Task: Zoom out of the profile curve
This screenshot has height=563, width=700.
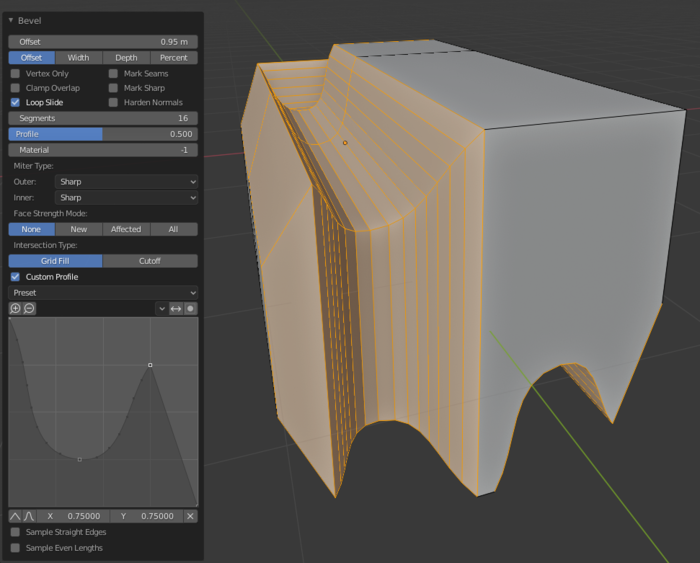Action: (29, 309)
